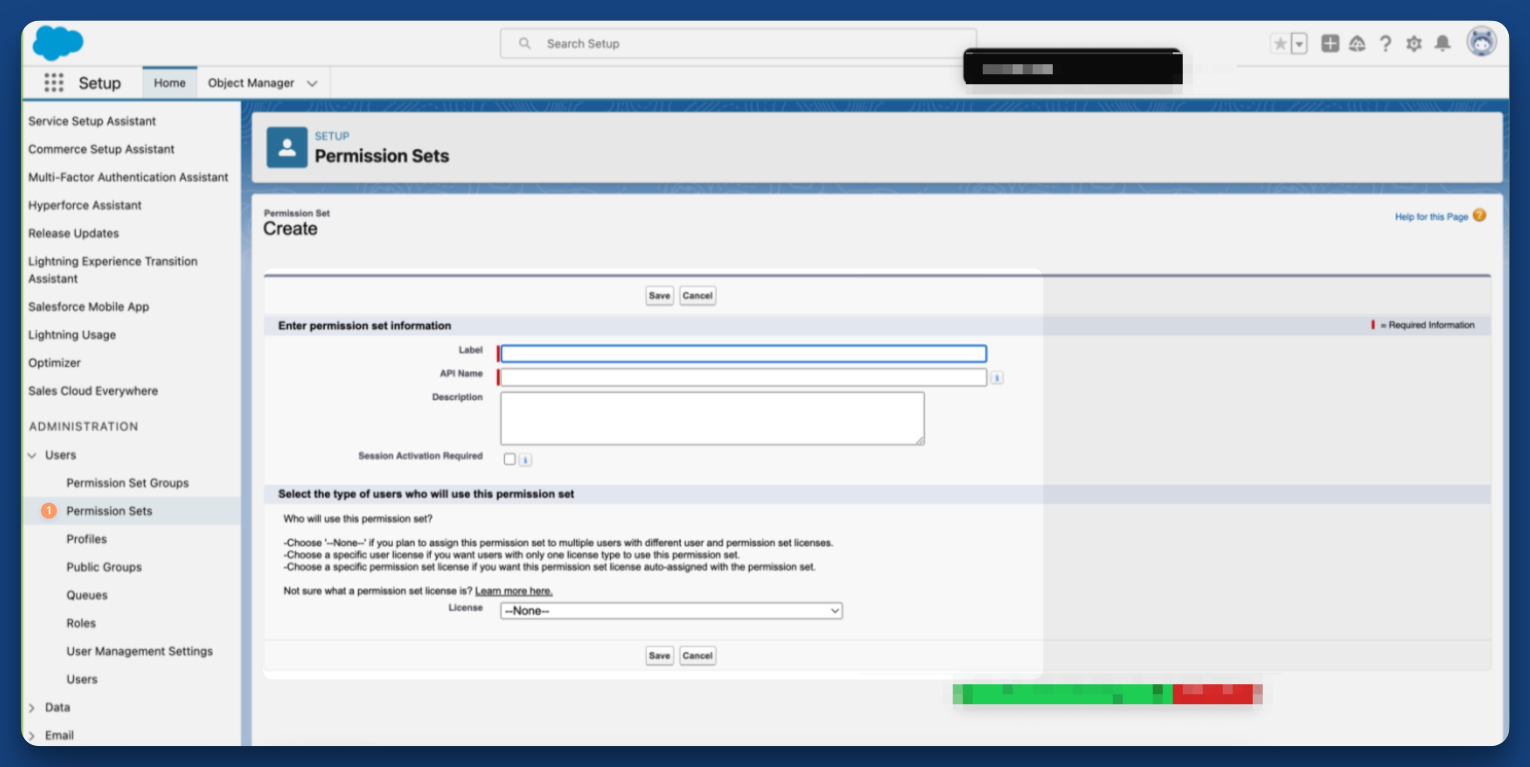Expand the Email section in the sidebar
The image size is (1530, 767).
pyautogui.click(x=33, y=735)
